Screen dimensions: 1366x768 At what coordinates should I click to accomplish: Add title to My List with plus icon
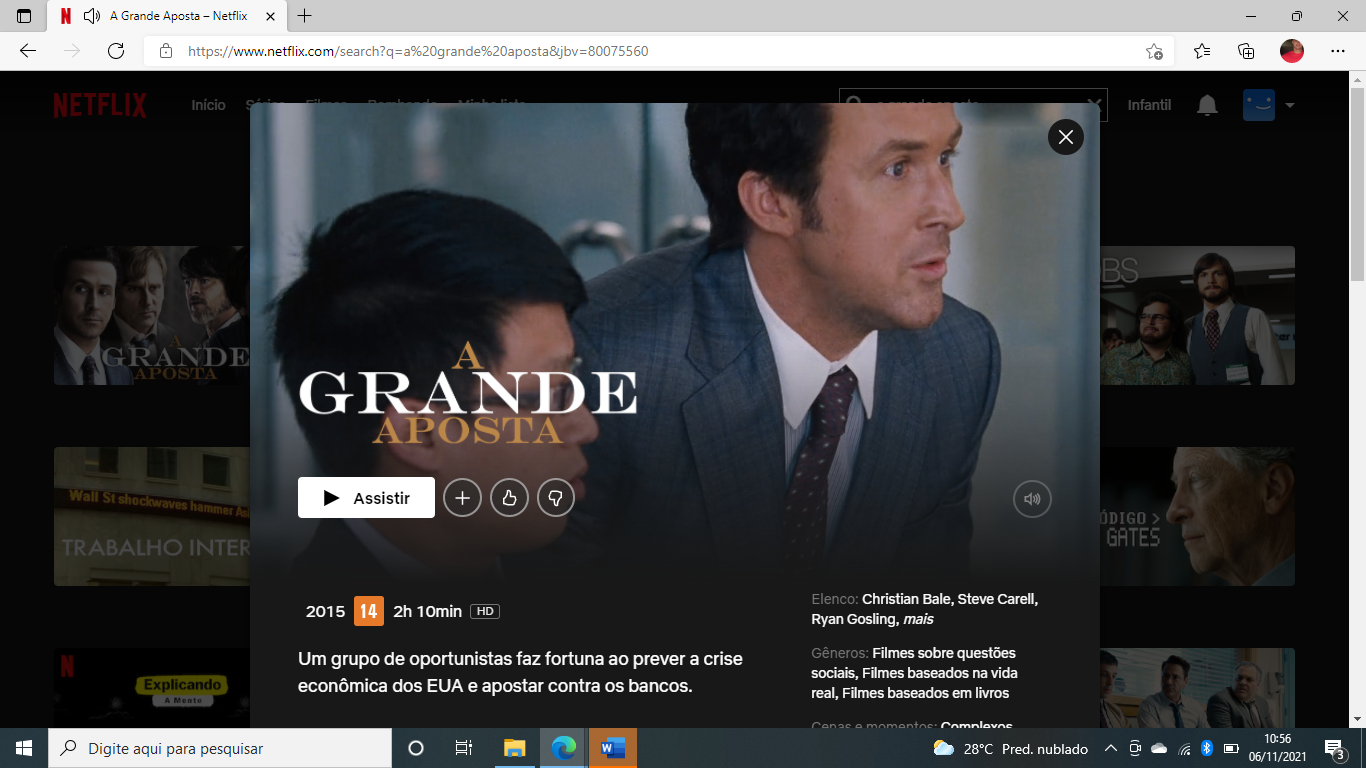[x=462, y=498]
